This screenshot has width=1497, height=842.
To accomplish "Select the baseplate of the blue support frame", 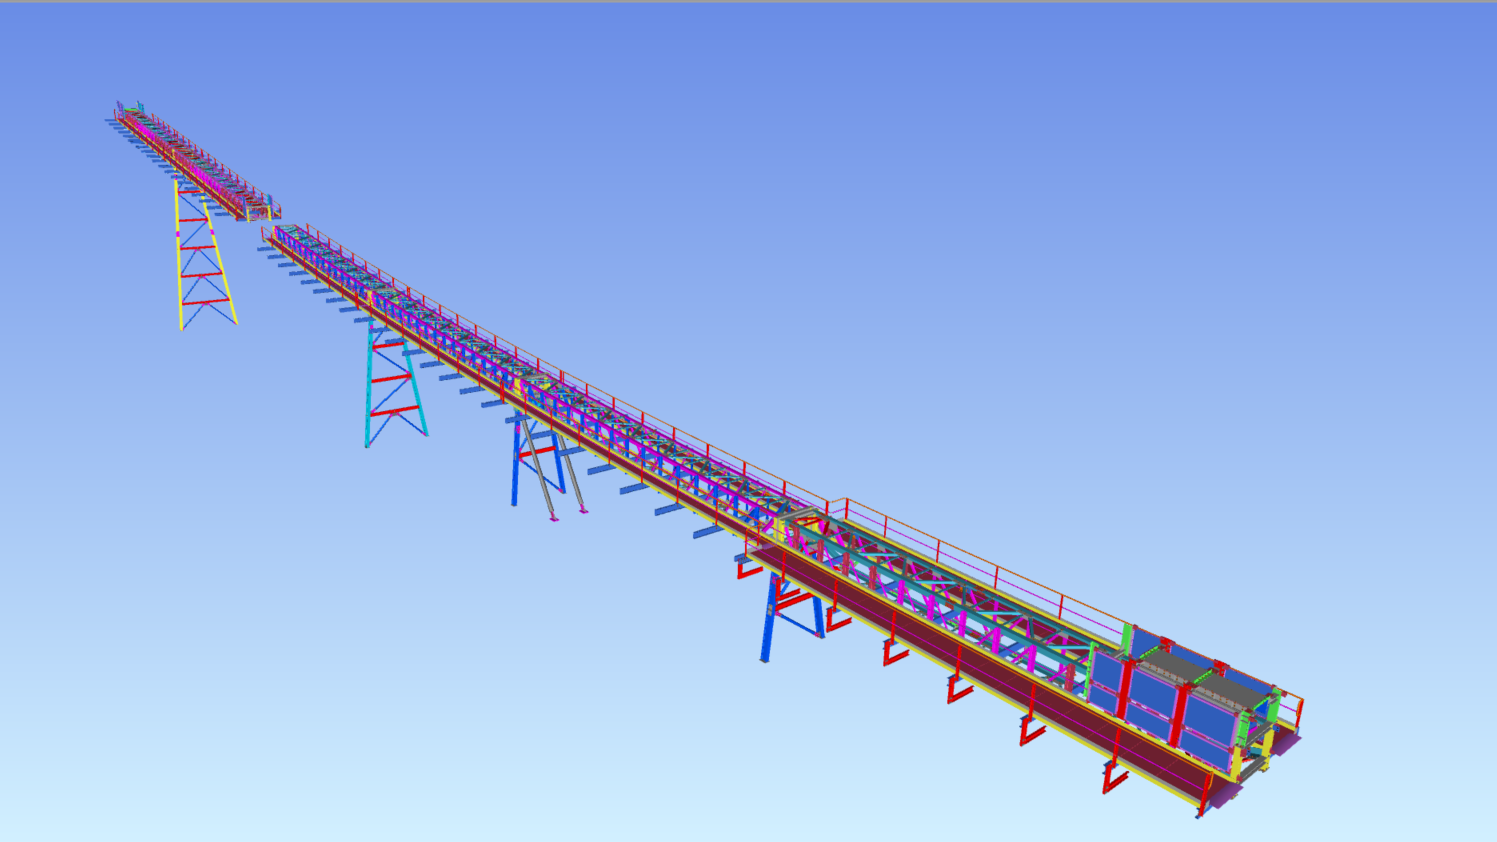I will click(x=764, y=661).
